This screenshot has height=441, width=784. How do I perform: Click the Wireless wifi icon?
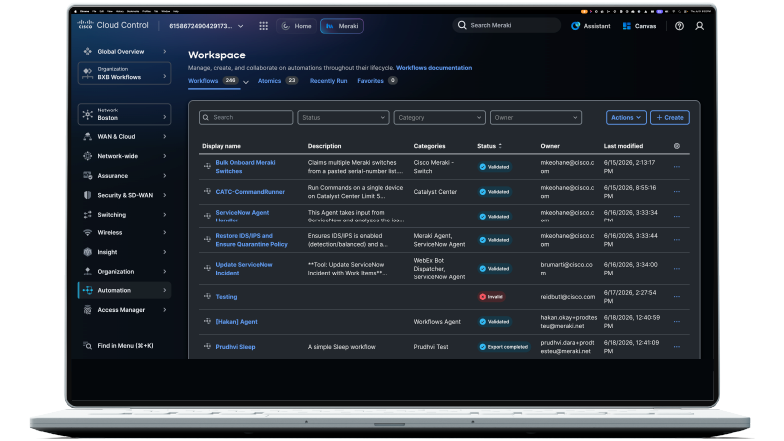pyautogui.click(x=88, y=232)
